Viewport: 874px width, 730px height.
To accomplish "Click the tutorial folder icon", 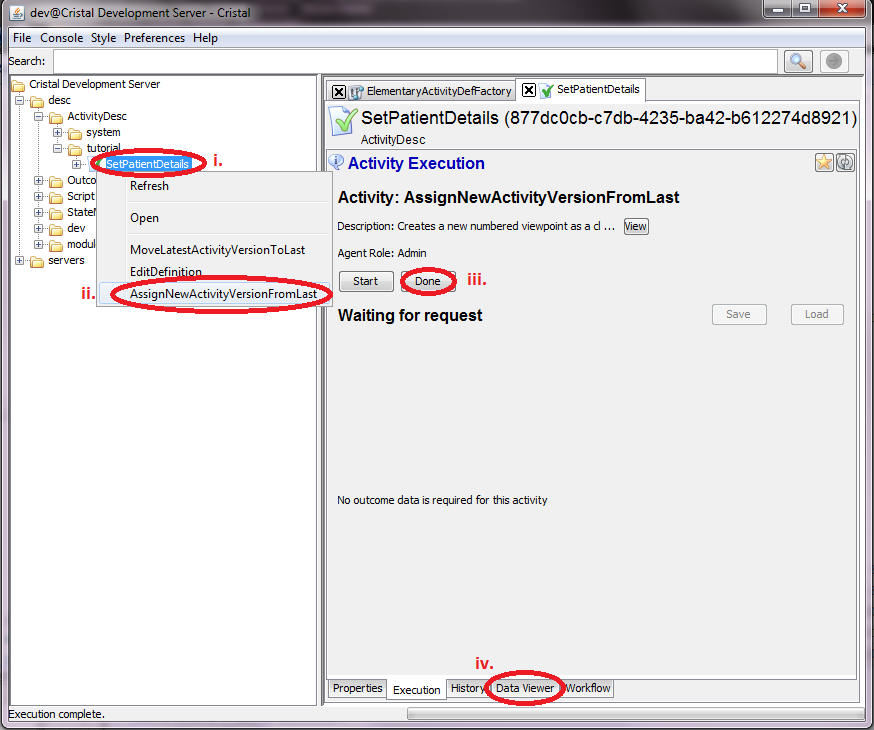I will pyautogui.click(x=75, y=149).
